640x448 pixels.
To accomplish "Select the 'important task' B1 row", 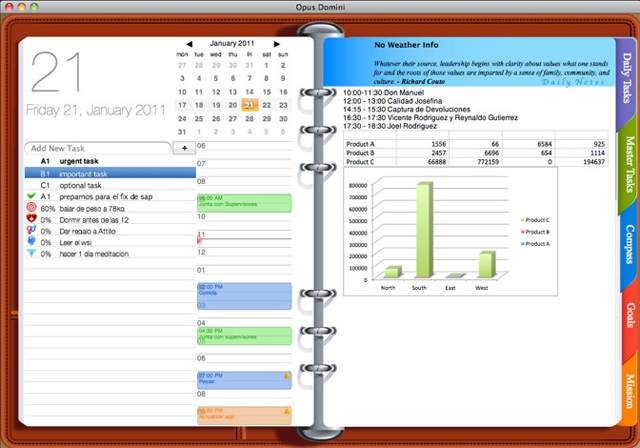I will 110,172.
